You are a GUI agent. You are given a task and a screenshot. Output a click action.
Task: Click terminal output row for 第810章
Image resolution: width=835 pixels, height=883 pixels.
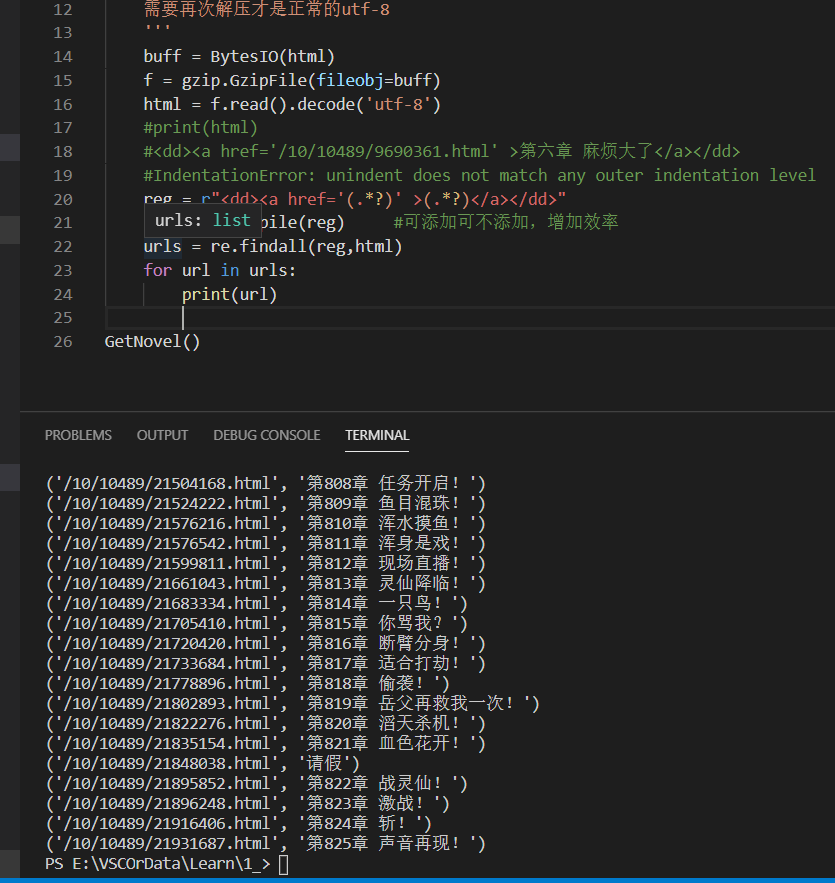click(x=266, y=523)
